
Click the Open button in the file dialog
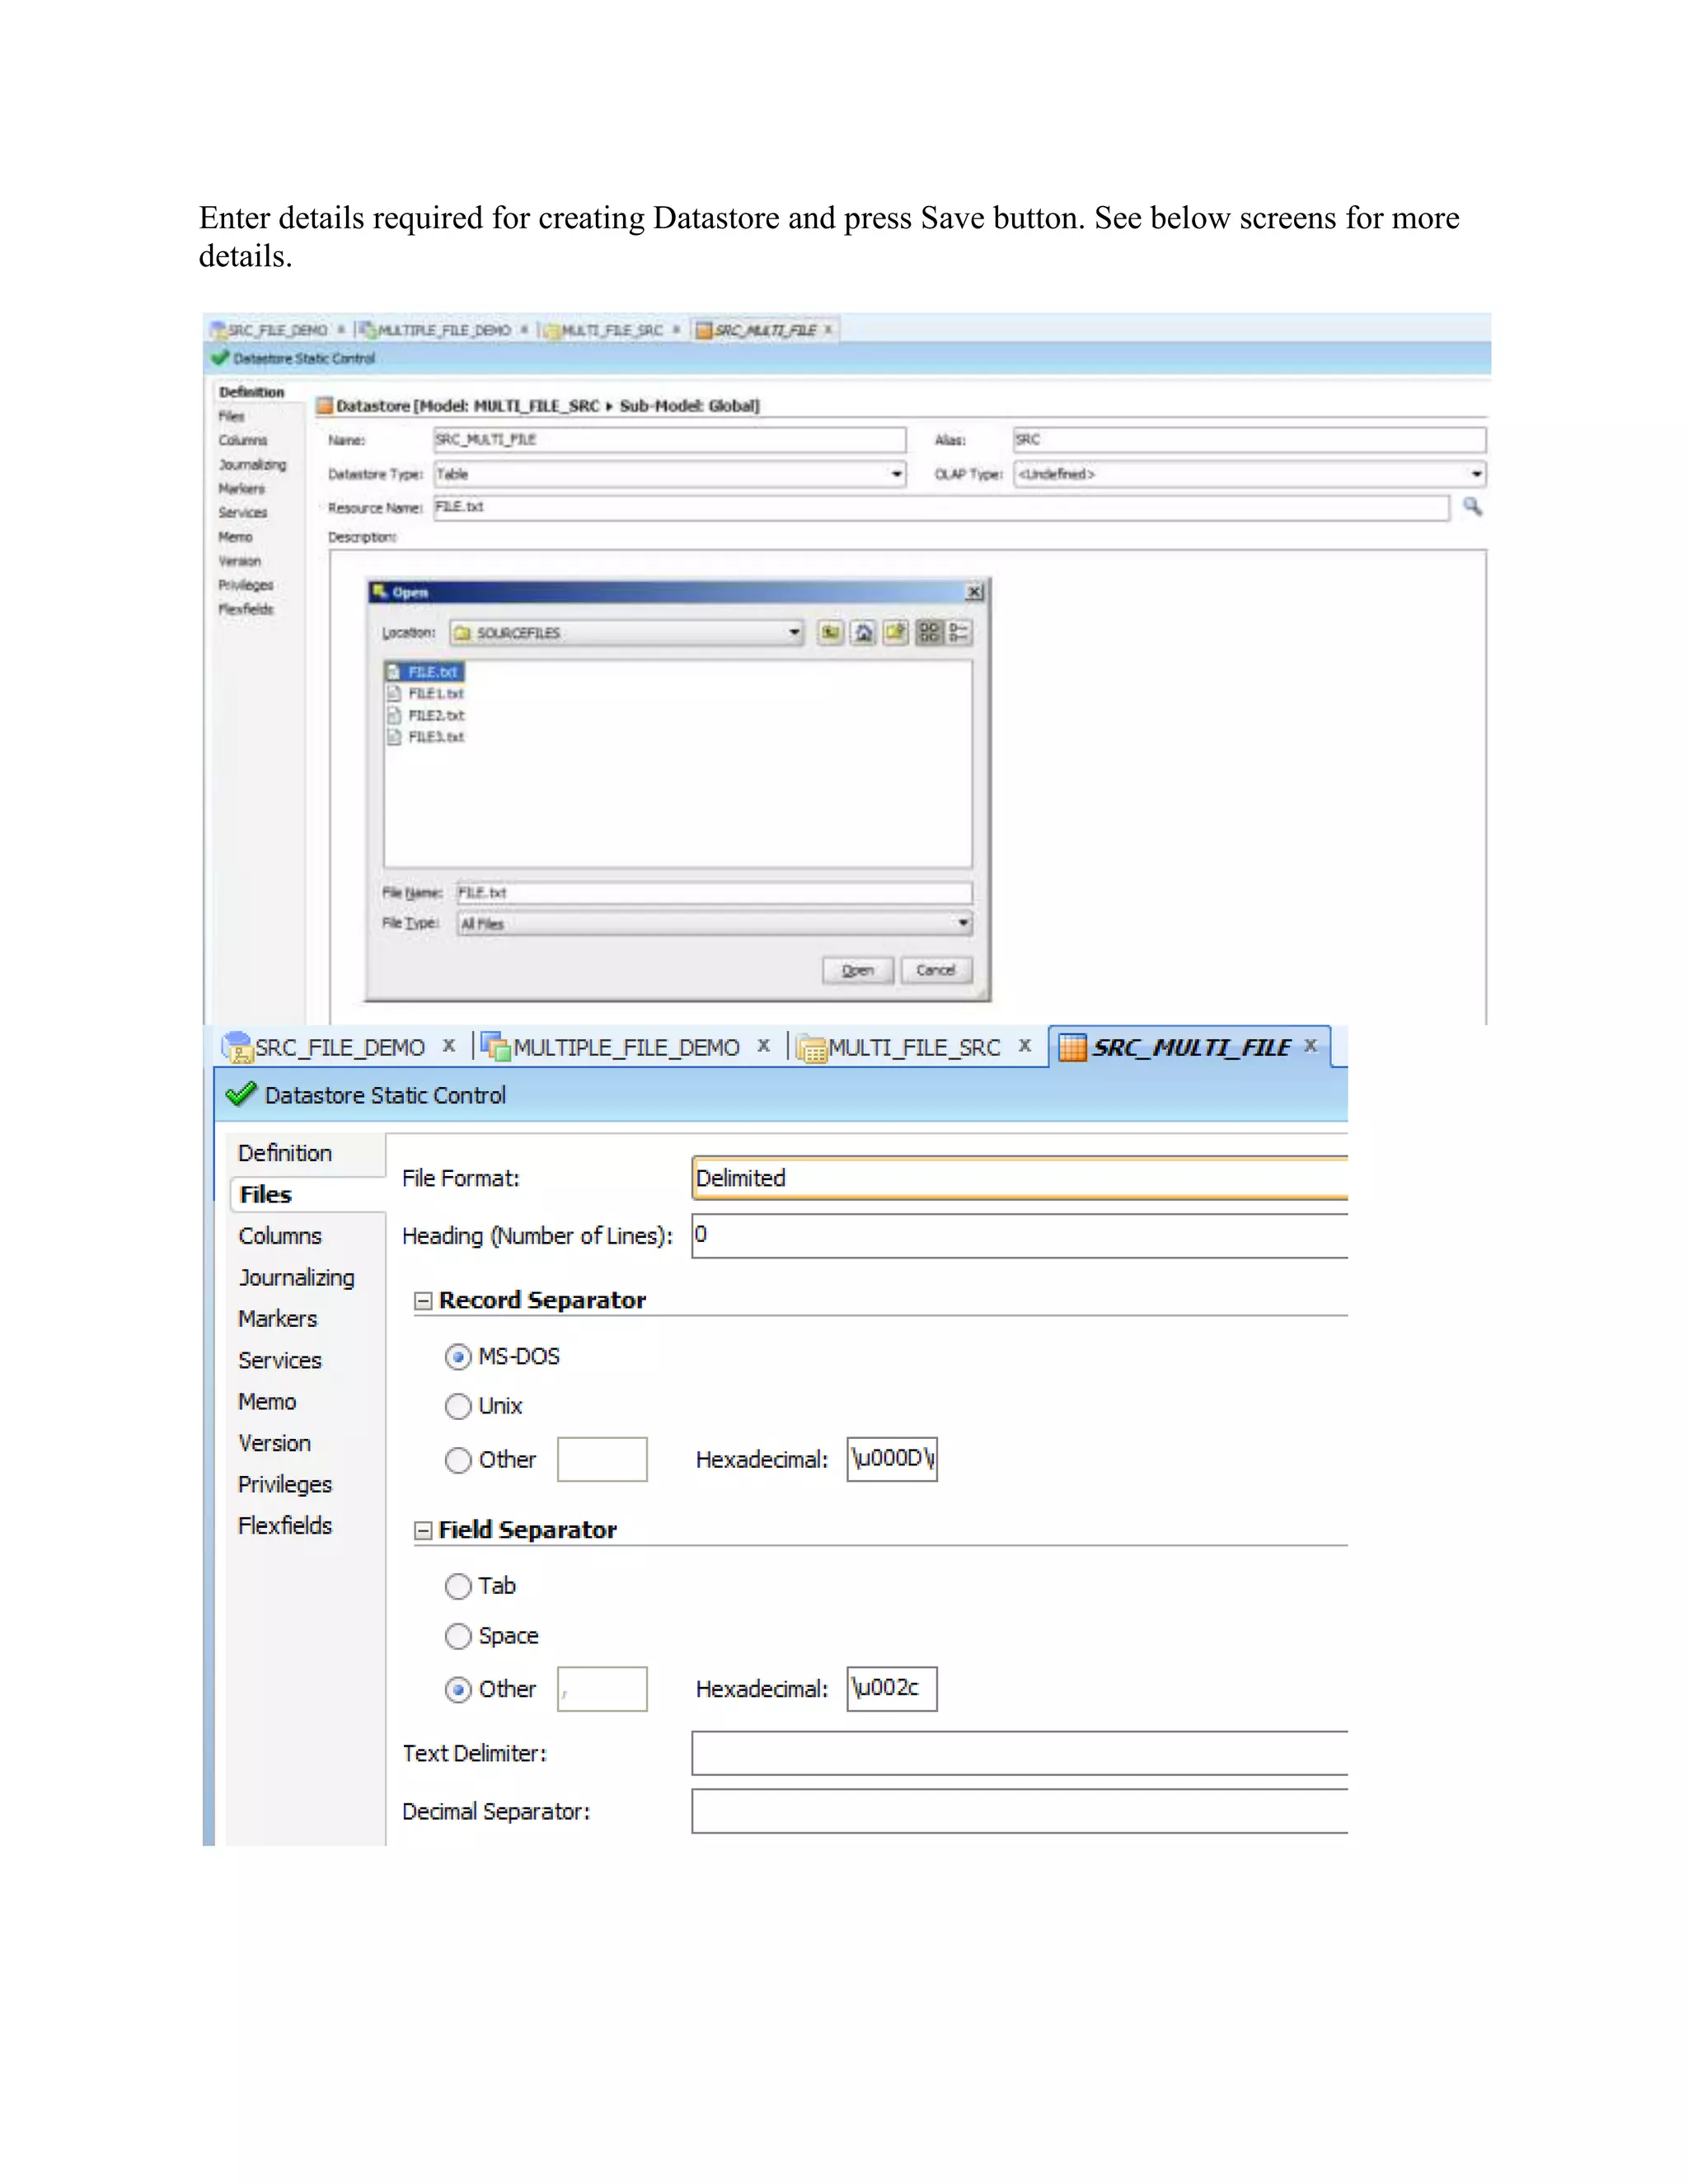(x=858, y=970)
